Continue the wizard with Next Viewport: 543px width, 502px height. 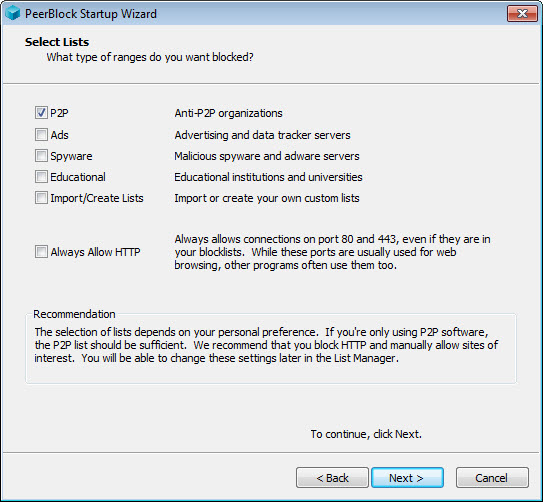click(x=407, y=478)
